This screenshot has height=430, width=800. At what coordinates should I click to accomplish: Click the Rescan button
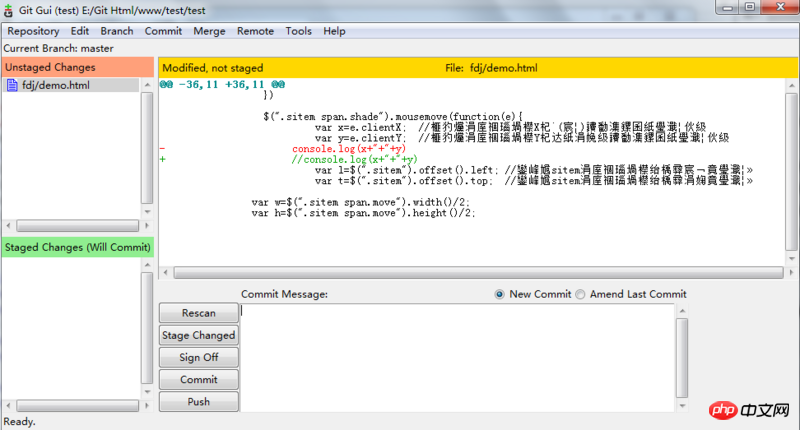(198, 313)
